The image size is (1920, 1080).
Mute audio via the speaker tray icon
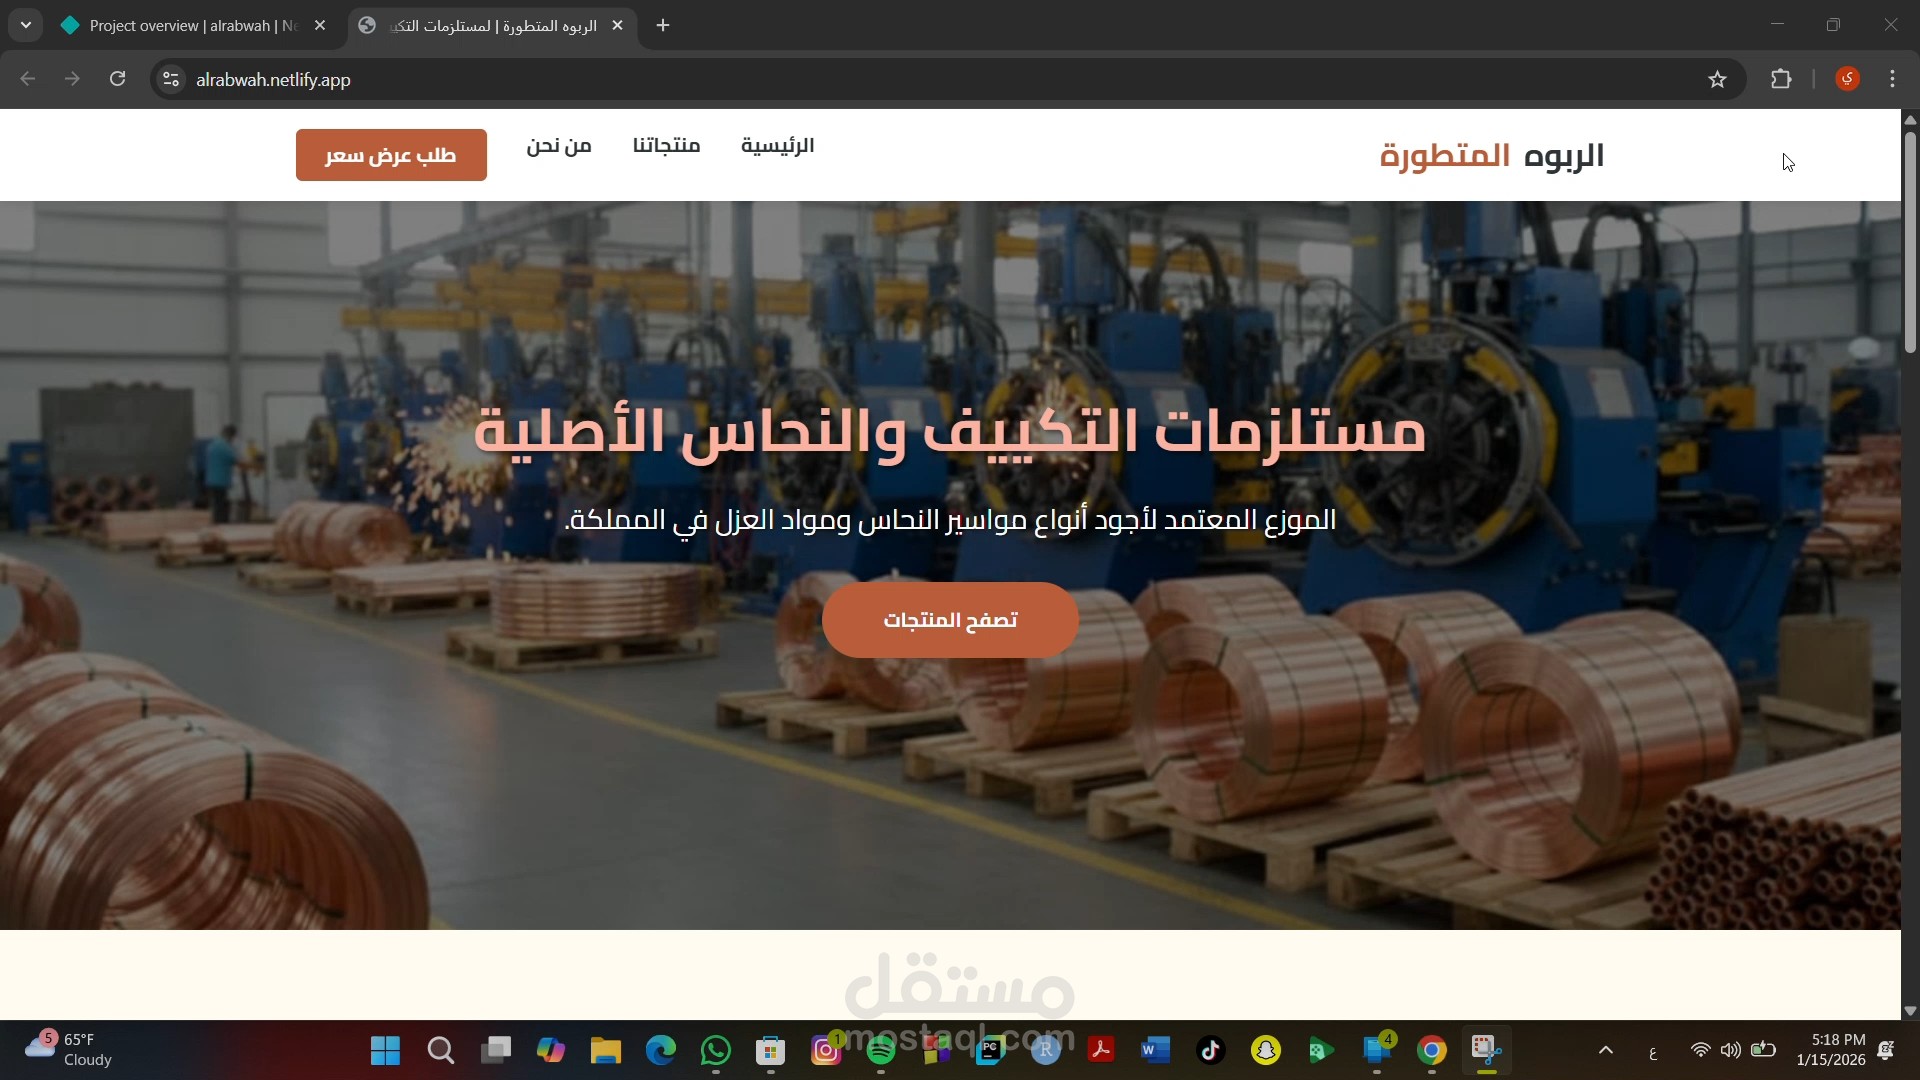coord(1731,1051)
